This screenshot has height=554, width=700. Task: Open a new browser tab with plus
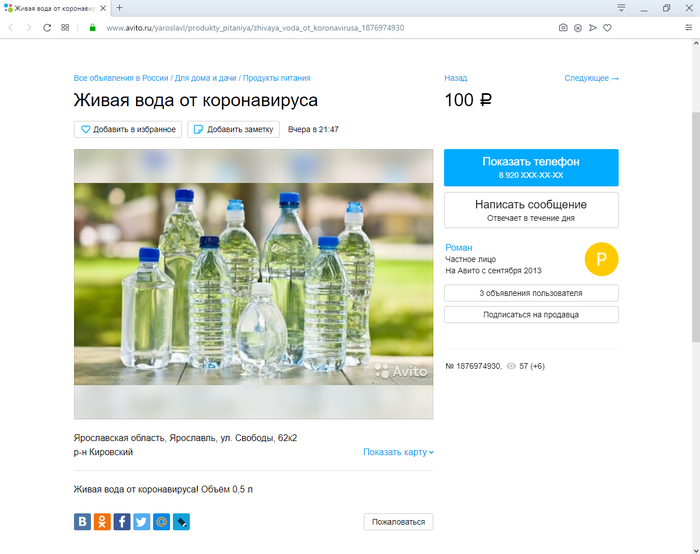click(119, 8)
